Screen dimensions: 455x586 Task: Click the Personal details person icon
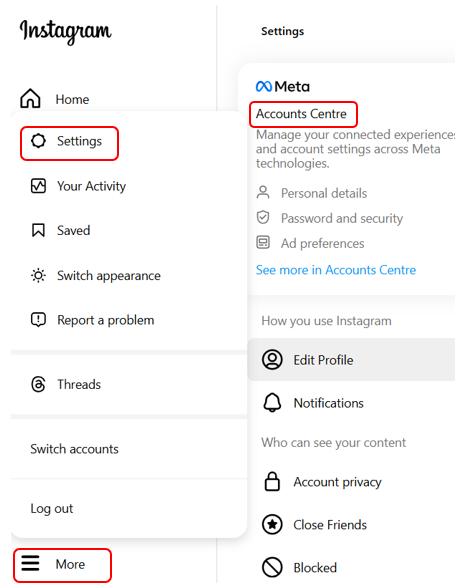tap(263, 192)
